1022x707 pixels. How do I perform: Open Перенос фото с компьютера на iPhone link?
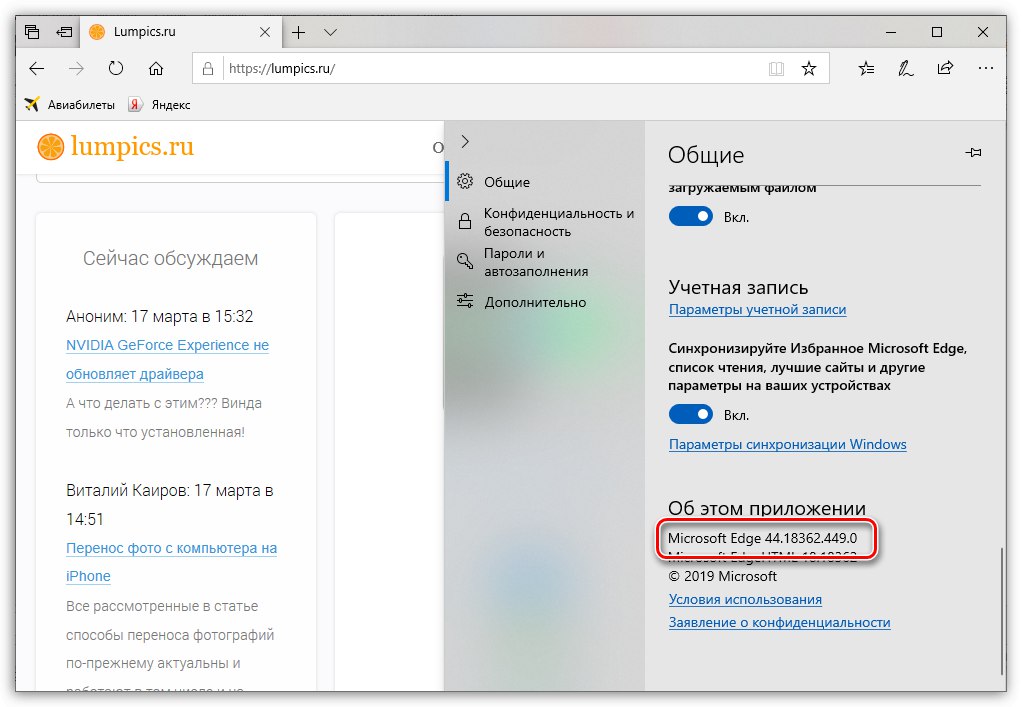click(171, 562)
